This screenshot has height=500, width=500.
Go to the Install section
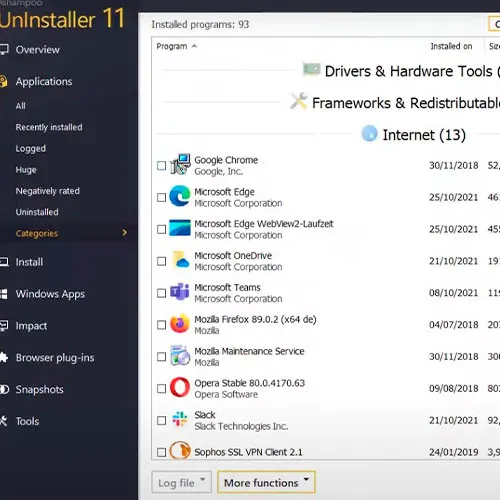point(29,262)
